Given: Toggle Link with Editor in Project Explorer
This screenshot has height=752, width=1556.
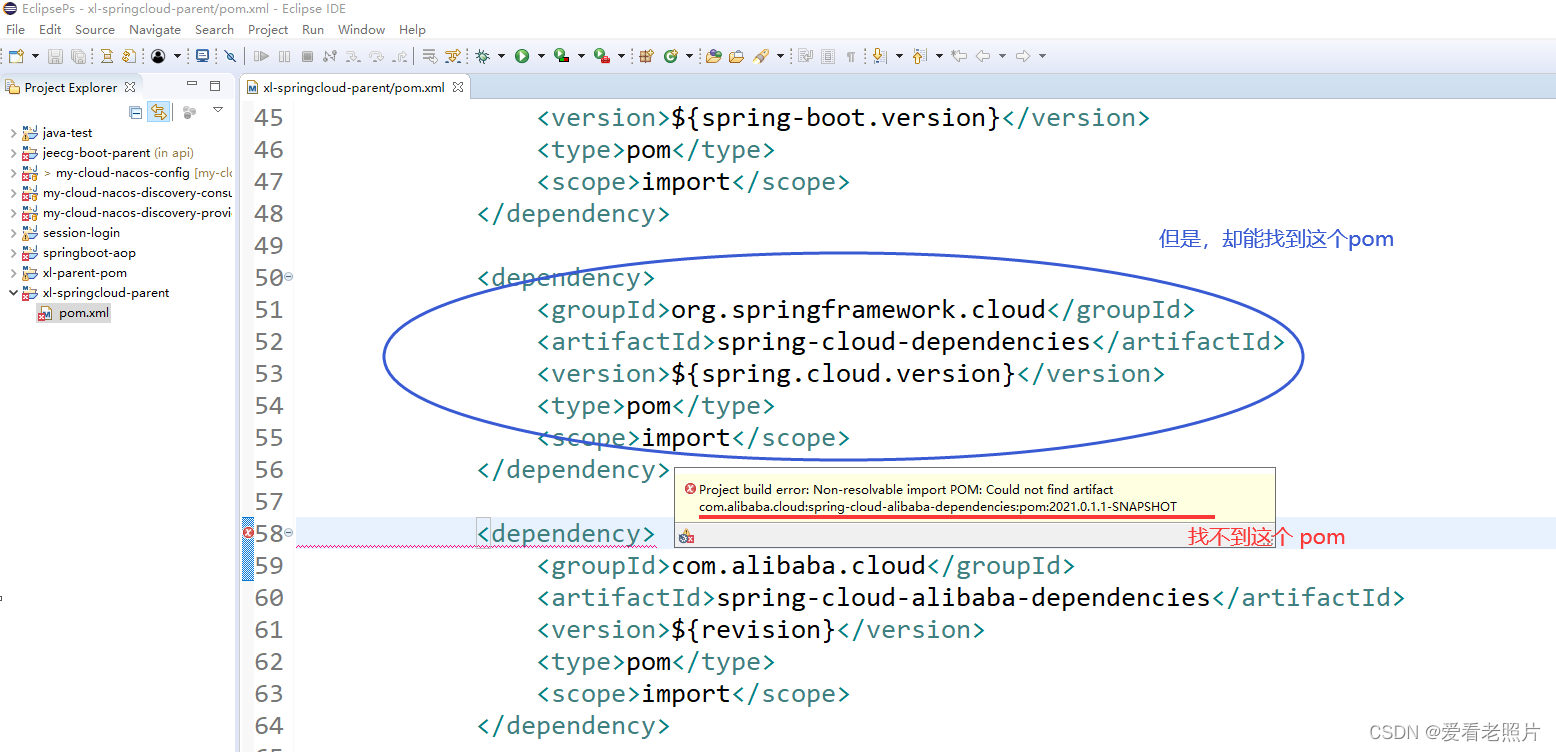Looking at the screenshot, I should click(x=158, y=111).
